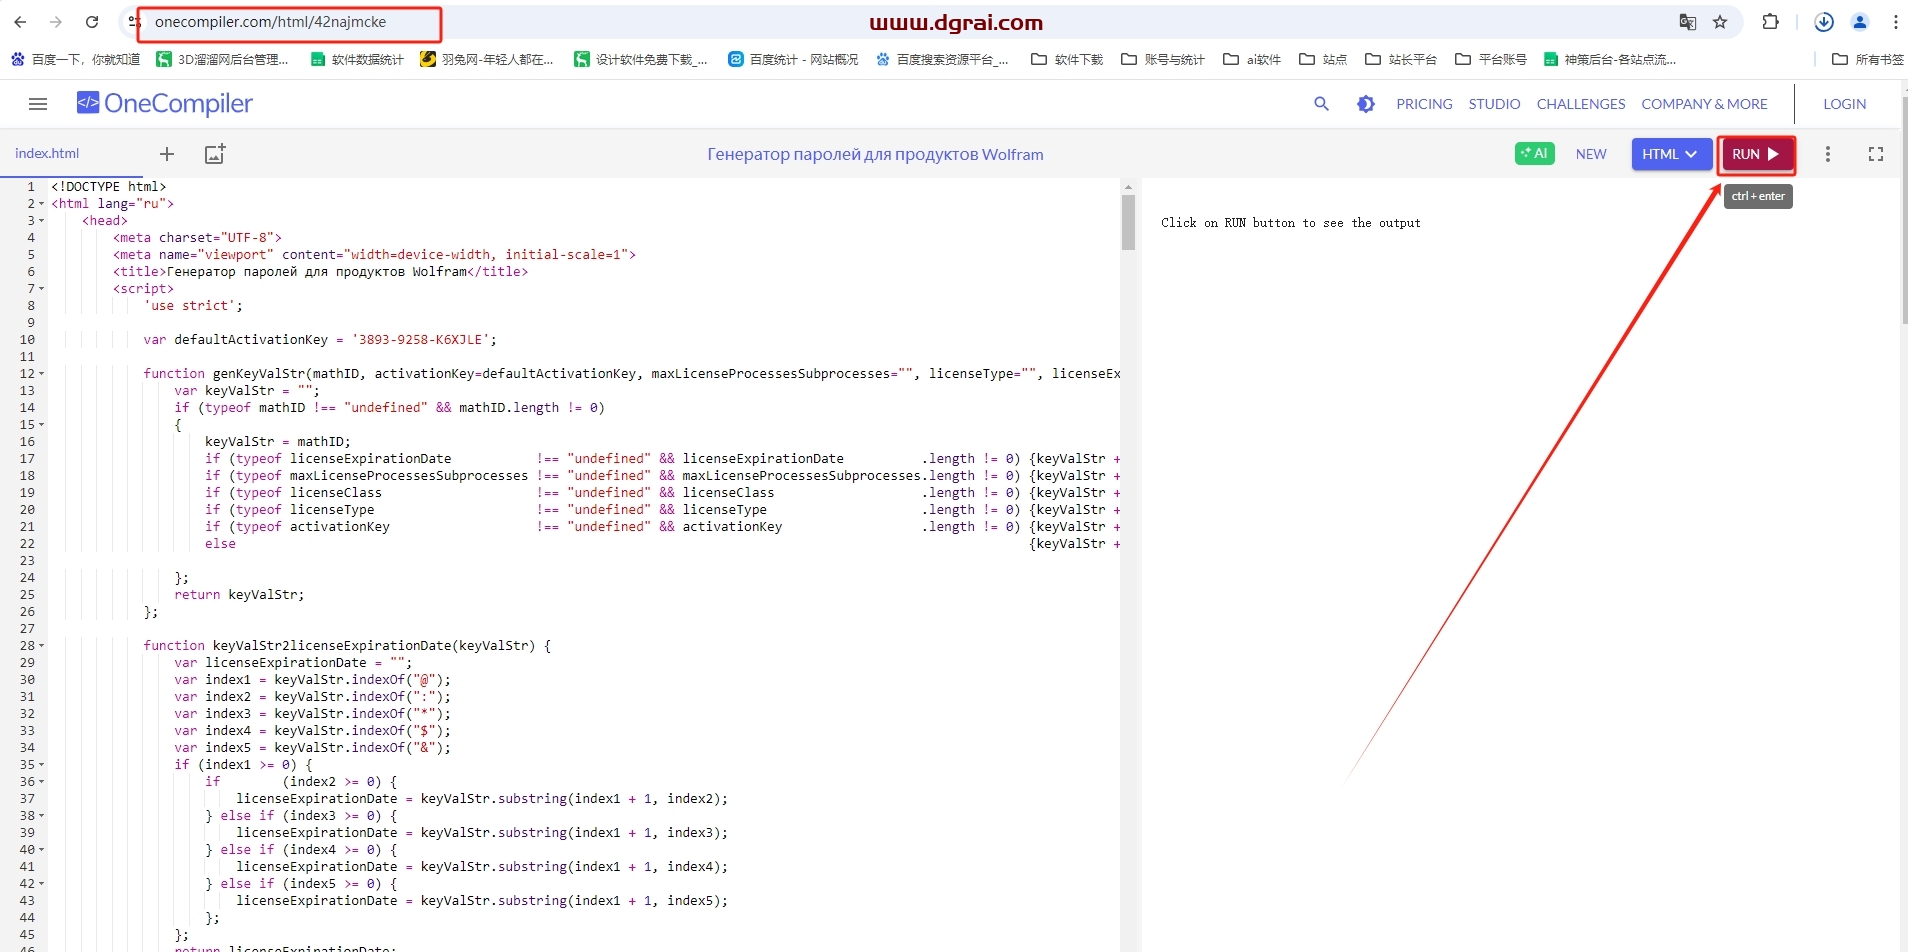
Task: Open the 羽兔网 bookmark
Action: click(x=487, y=60)
